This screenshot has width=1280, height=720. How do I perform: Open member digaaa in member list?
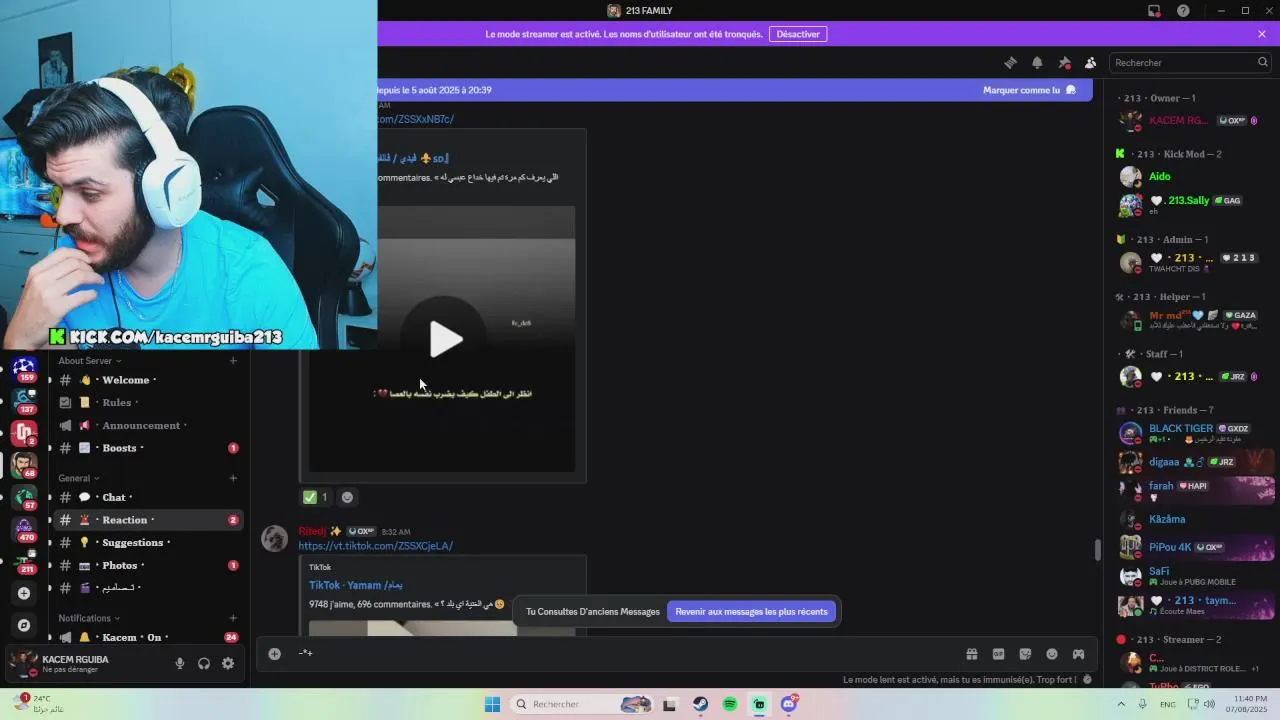[x=1195, y=462]
